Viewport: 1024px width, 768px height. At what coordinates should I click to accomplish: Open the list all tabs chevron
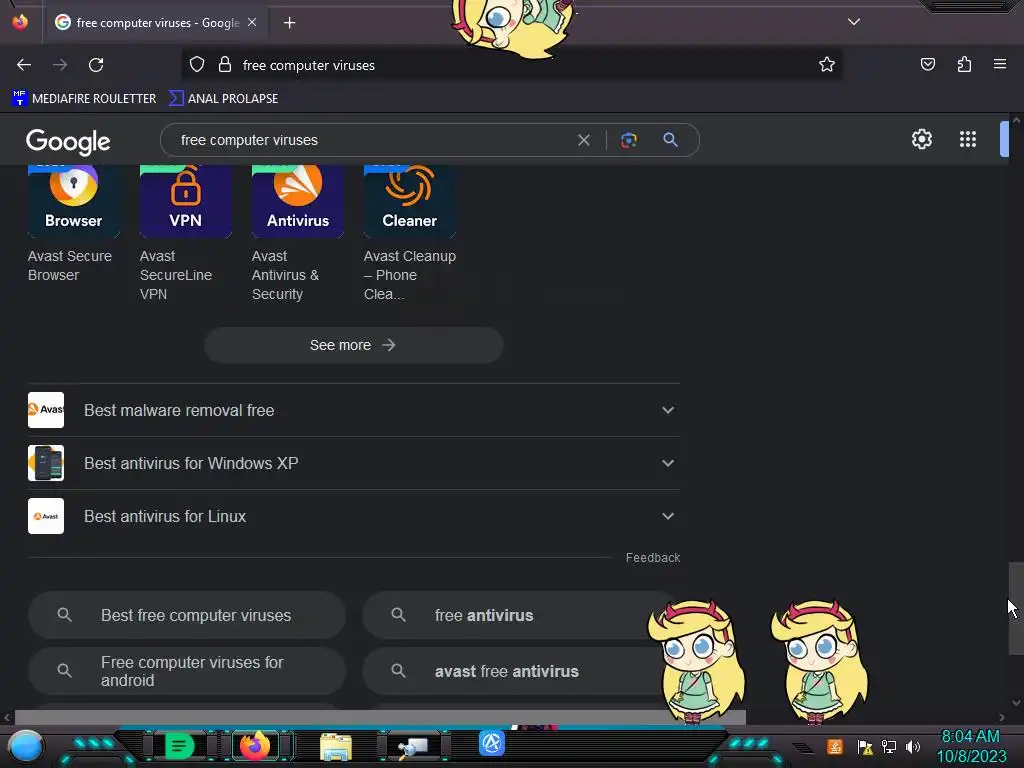pyautogui.click(x=854, y=22)
